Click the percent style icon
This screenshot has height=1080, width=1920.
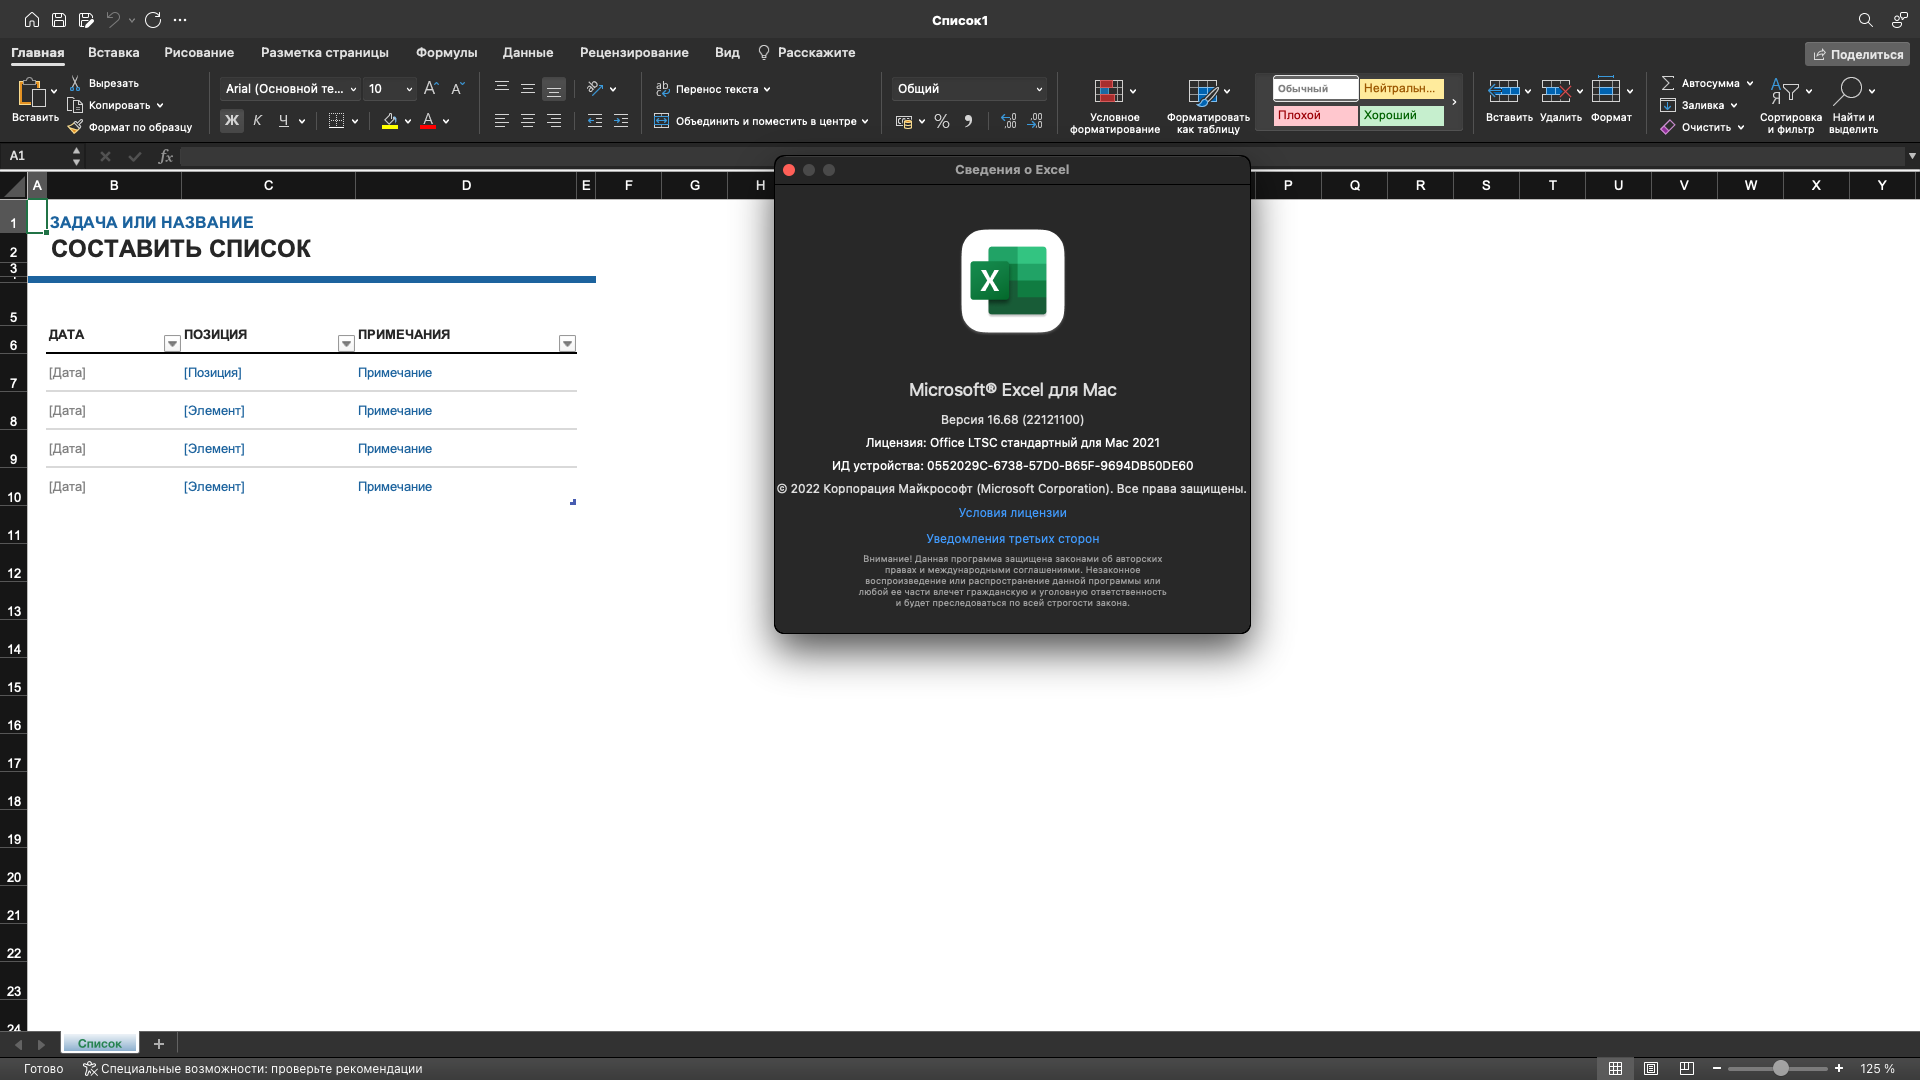click(941, 121)
